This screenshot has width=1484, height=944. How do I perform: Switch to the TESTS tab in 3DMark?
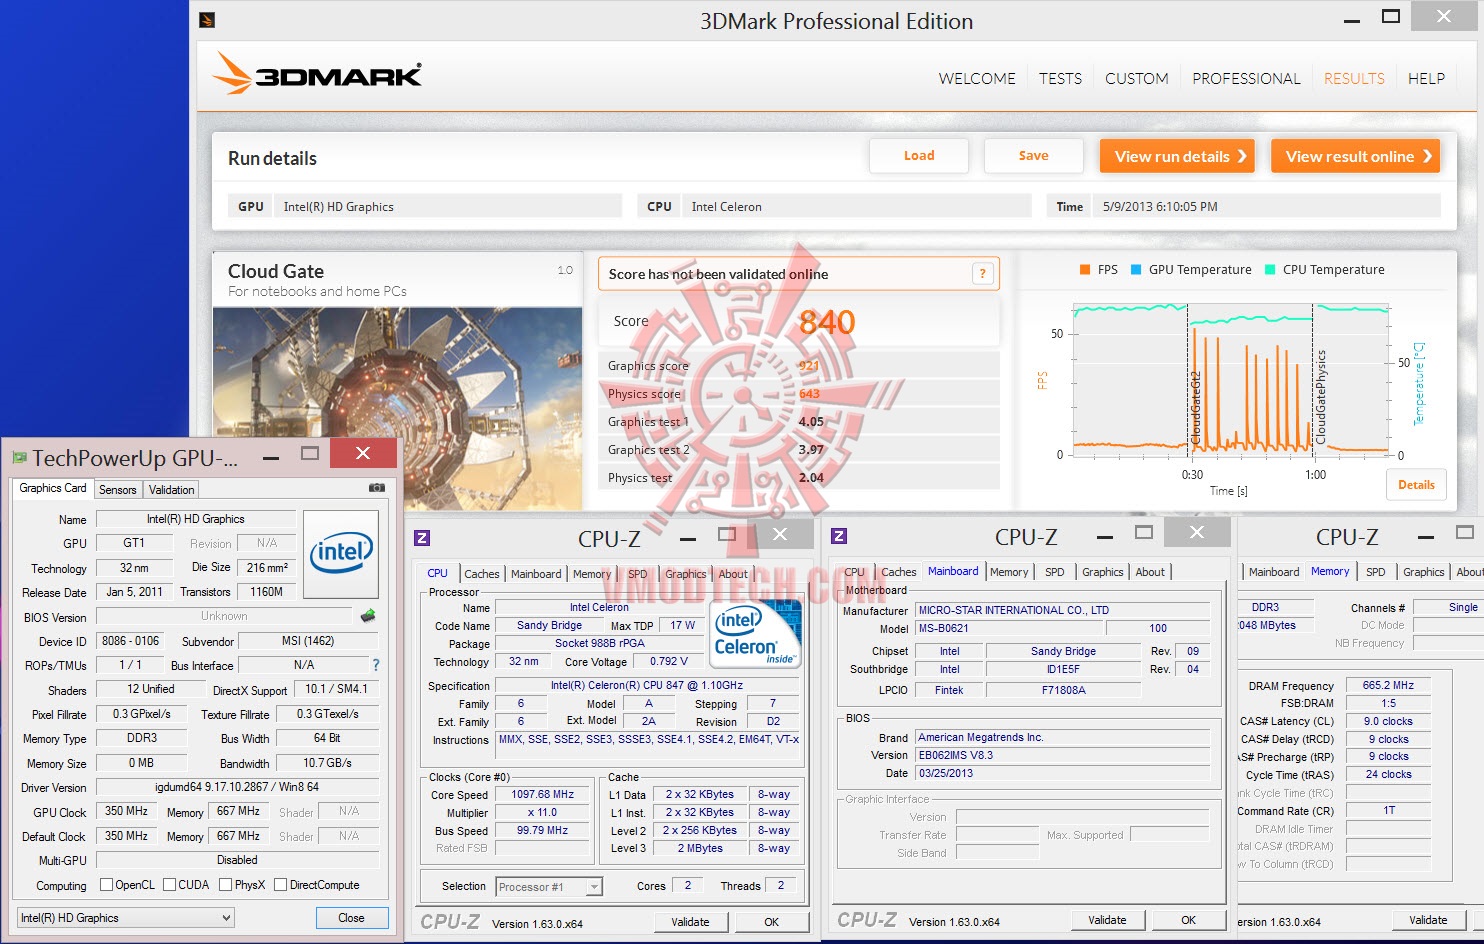coord(1060,79)
